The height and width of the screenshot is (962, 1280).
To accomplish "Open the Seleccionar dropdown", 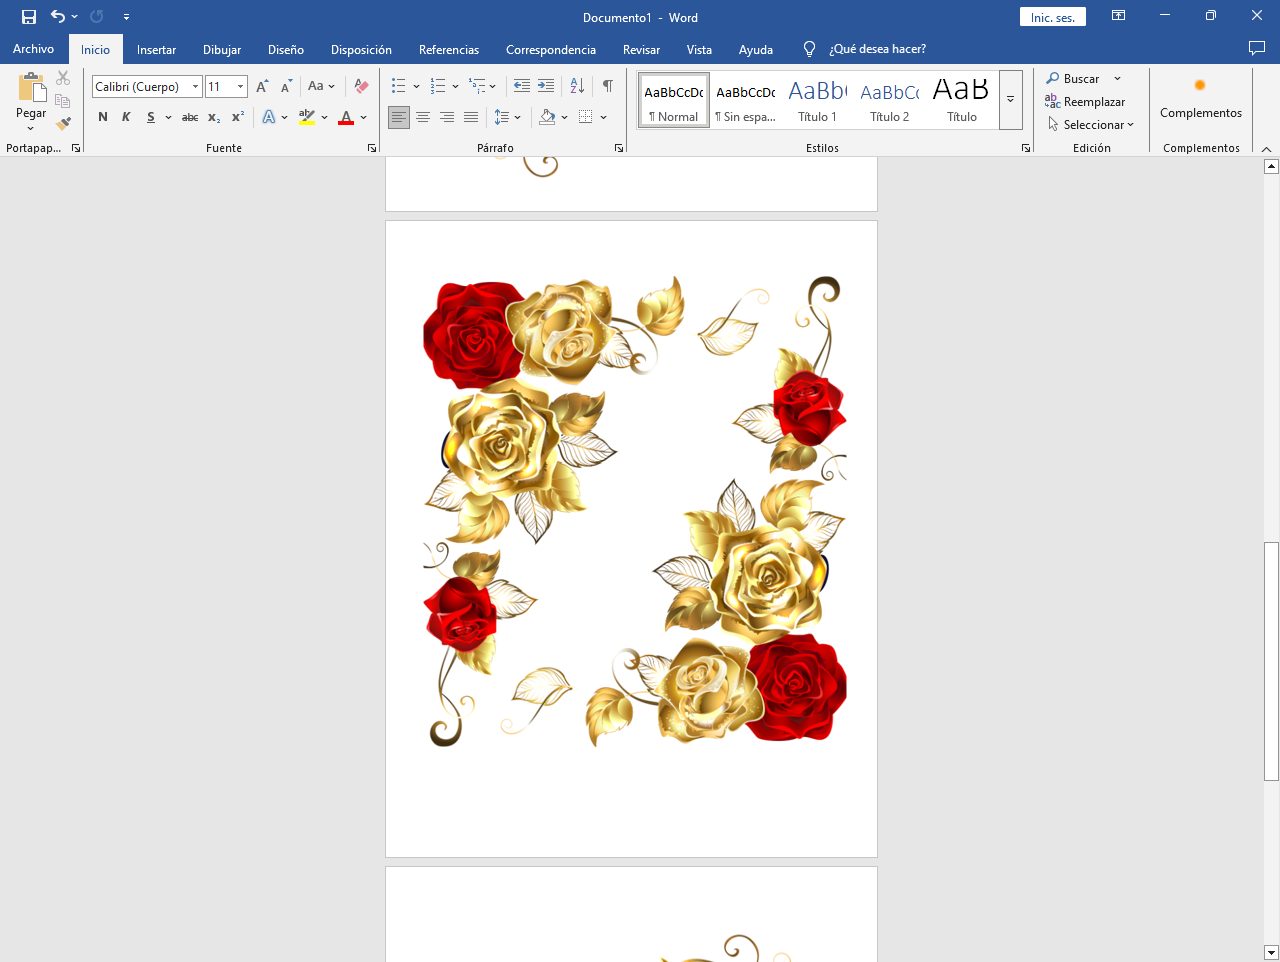I will coord(1091,125).
